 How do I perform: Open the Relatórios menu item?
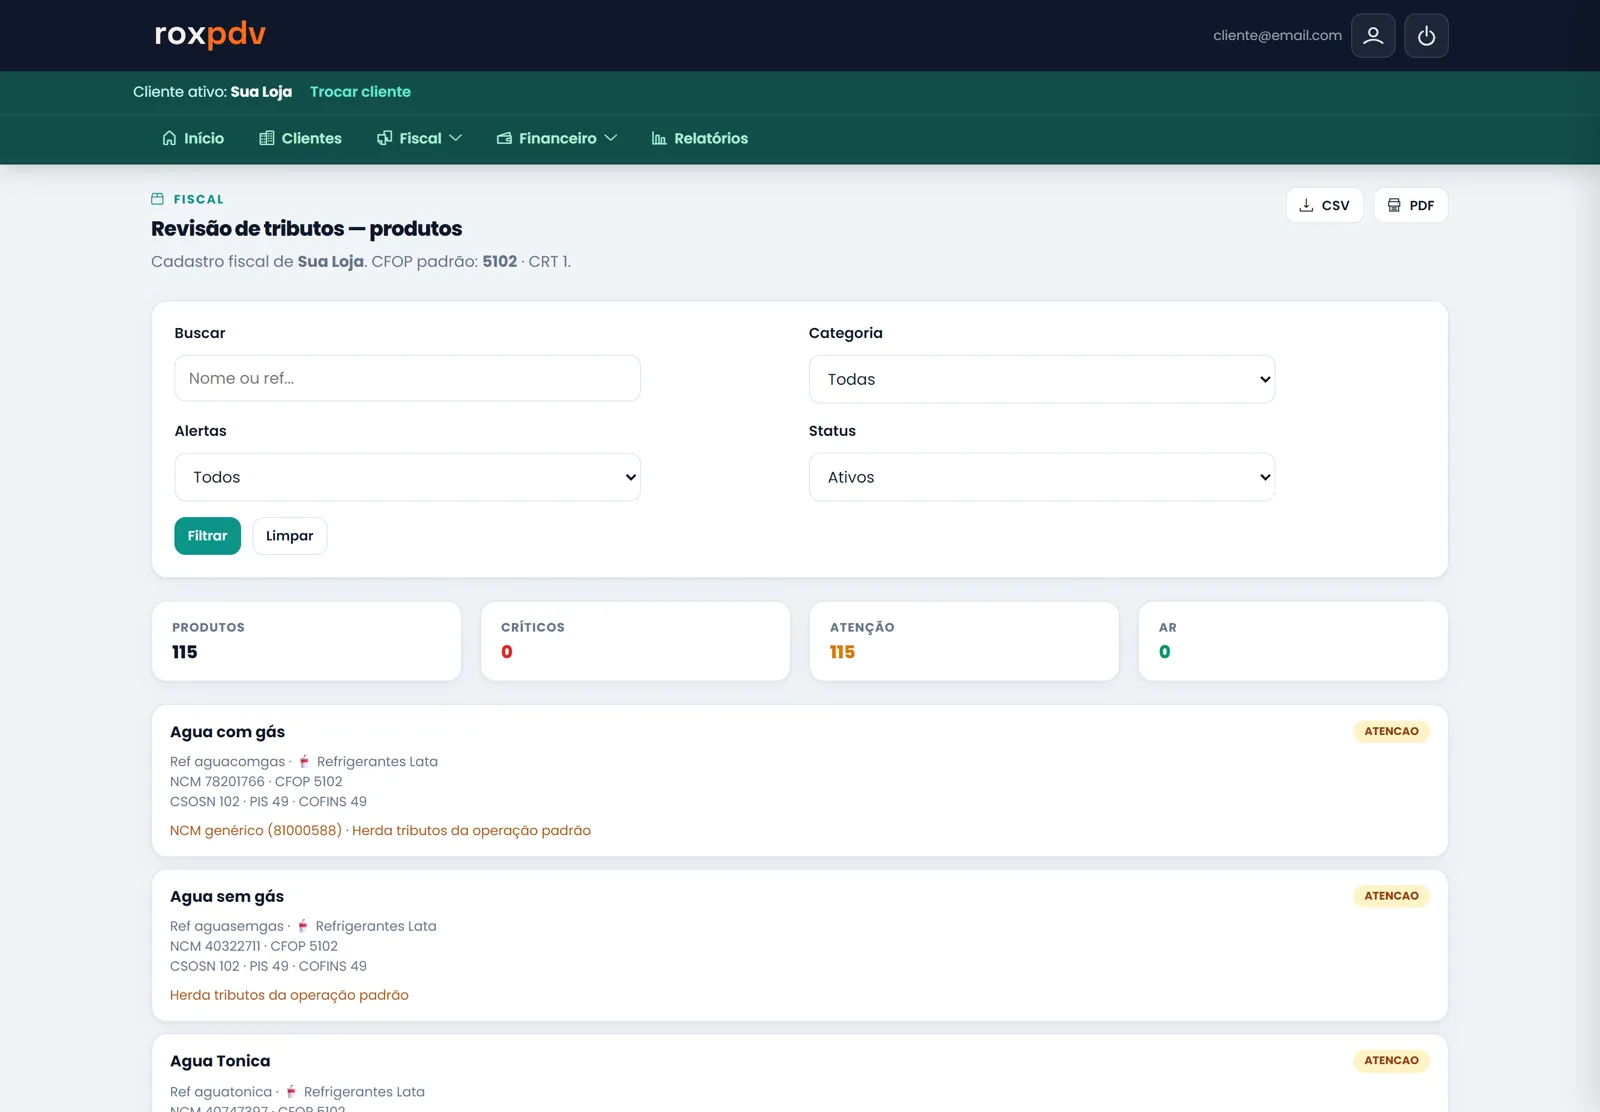pyautogui.click(x=699, y=138)
